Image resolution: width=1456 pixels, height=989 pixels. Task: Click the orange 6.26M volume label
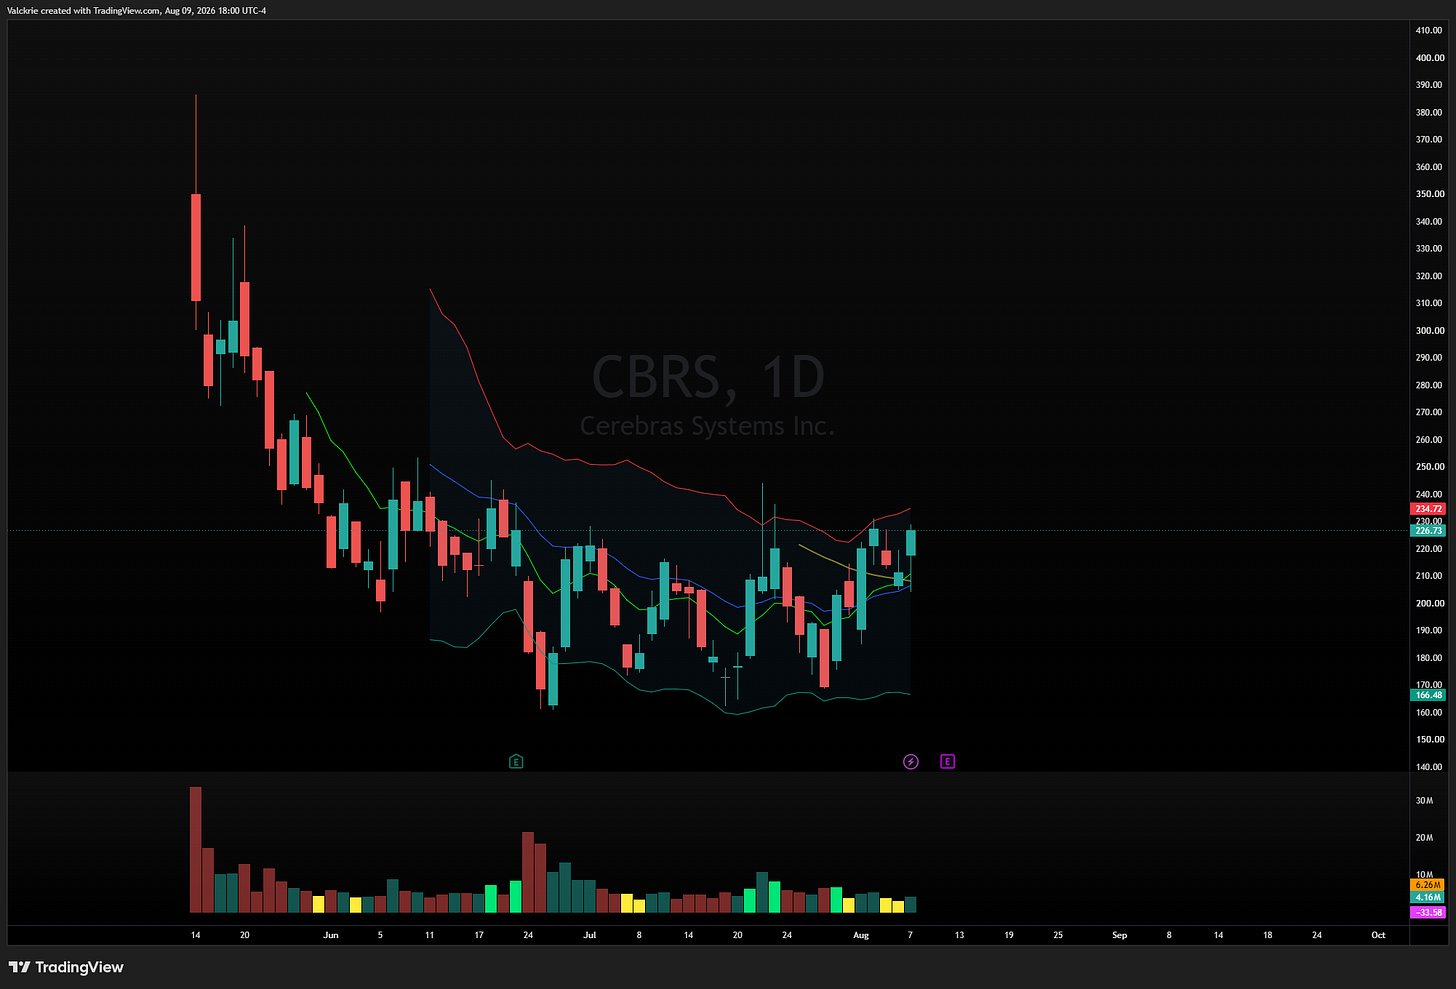tap(1428, 885)
